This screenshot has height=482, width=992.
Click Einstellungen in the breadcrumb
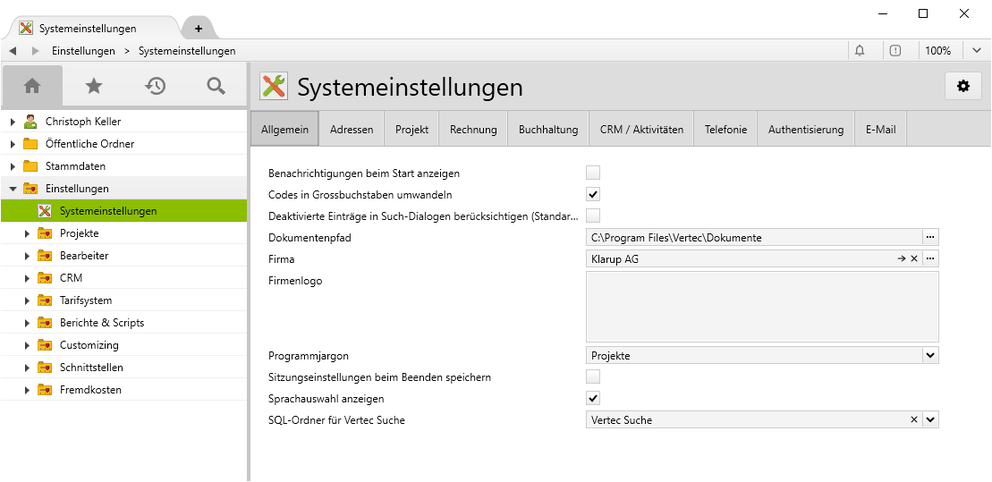pos(84,51)
